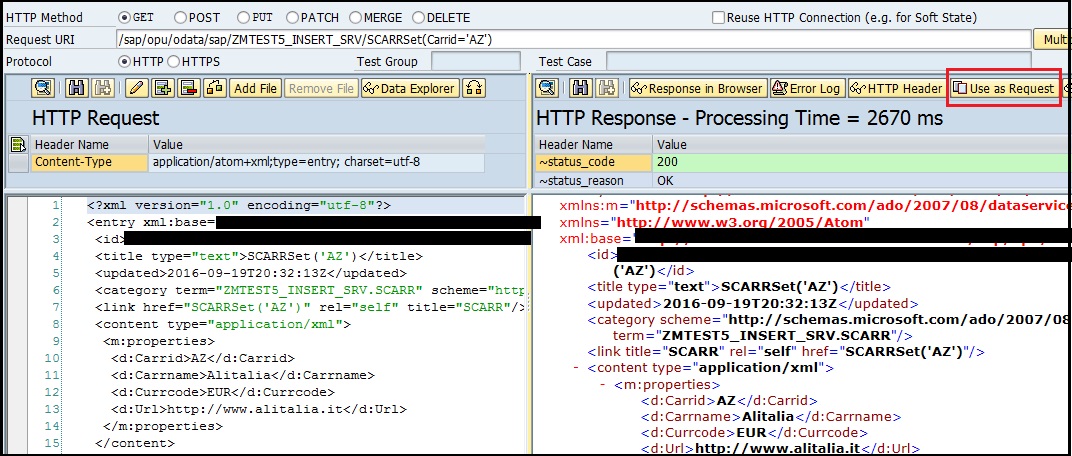Click request line 11 d:Carrname Alitalia
Viewport: 1072px width, 456px height.
243,375
